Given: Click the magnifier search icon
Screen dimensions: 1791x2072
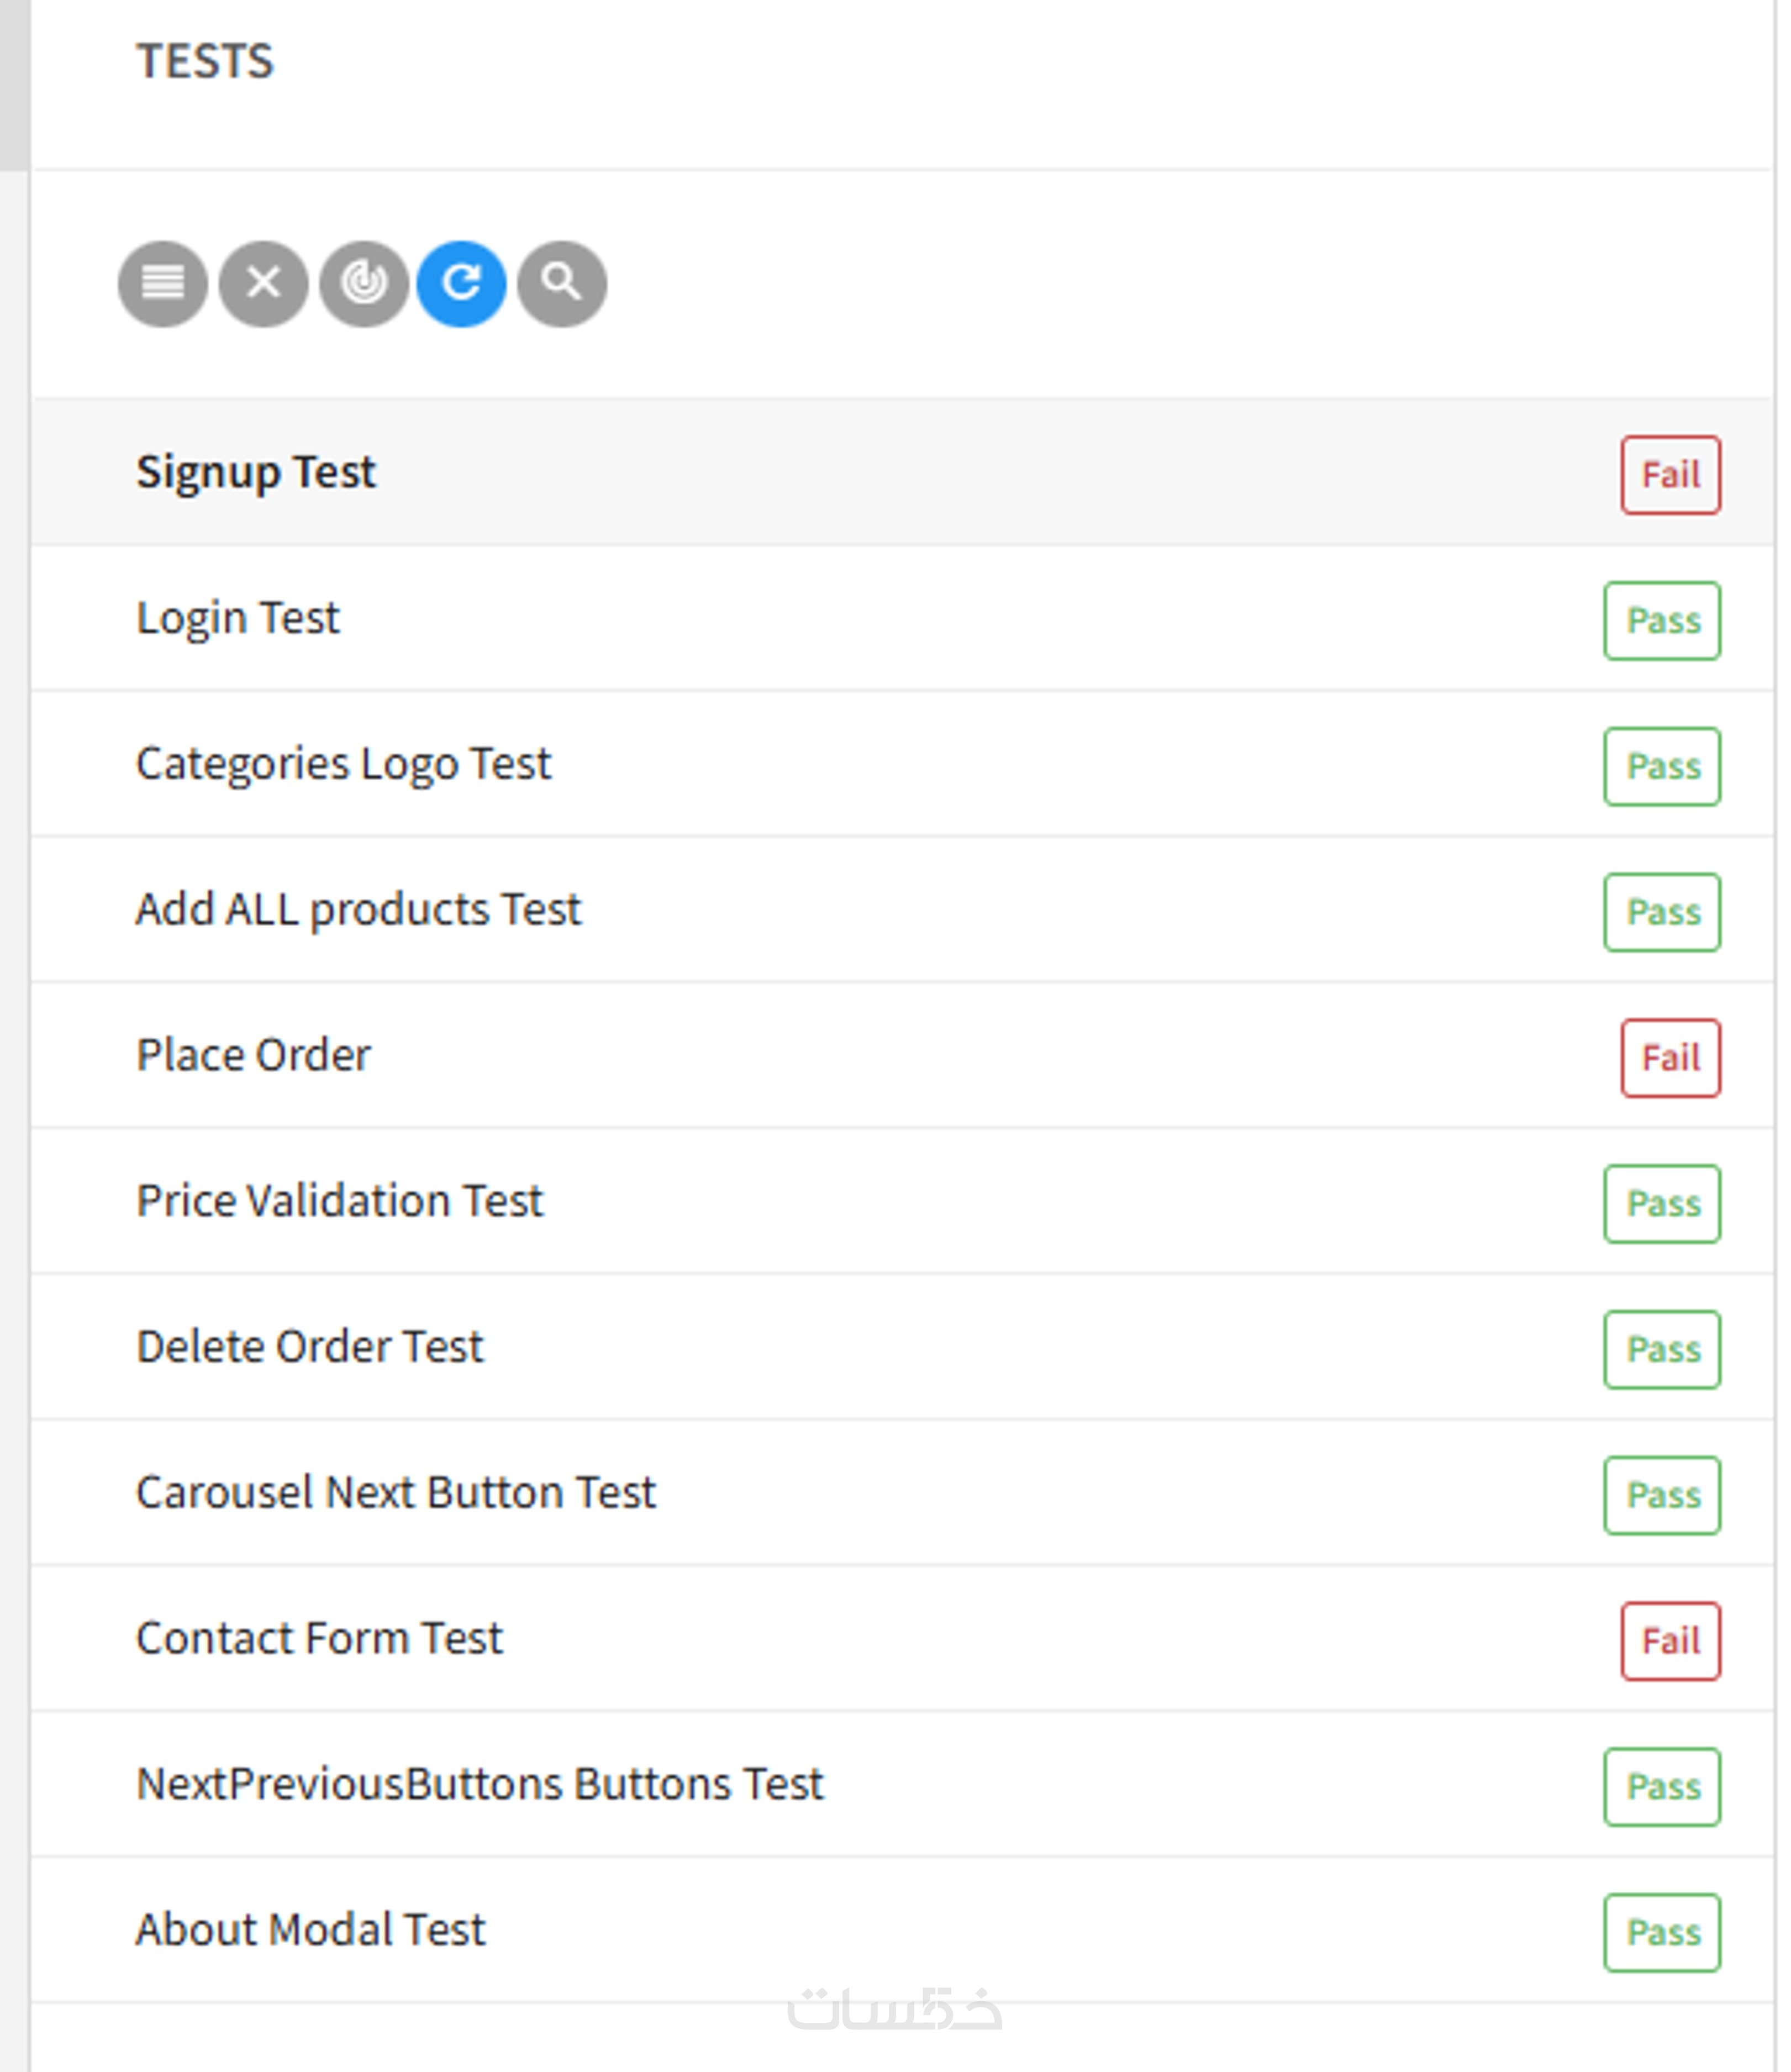Looking at the screenshot, I should click(562, 284).
